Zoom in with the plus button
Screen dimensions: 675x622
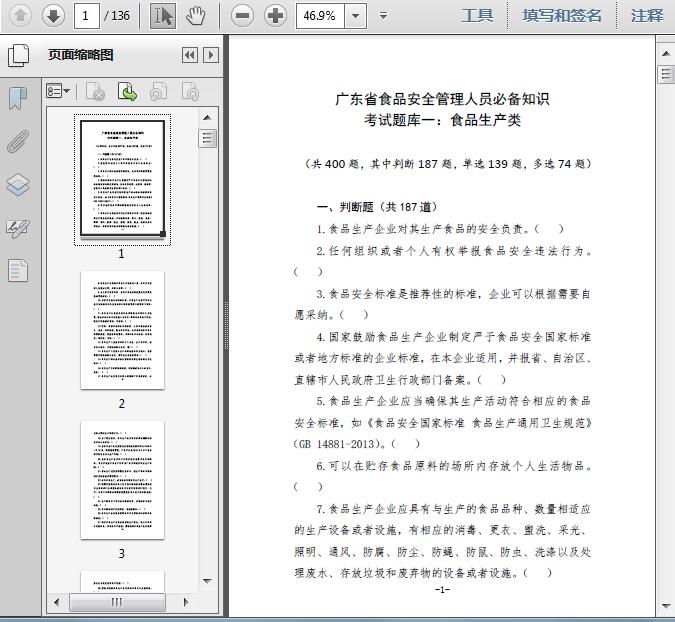[x=274, y=15]
